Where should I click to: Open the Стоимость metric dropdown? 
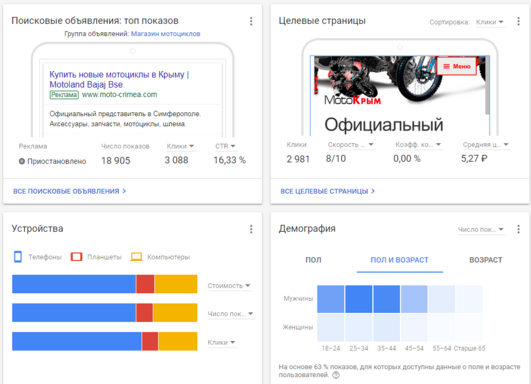point(229,286)
